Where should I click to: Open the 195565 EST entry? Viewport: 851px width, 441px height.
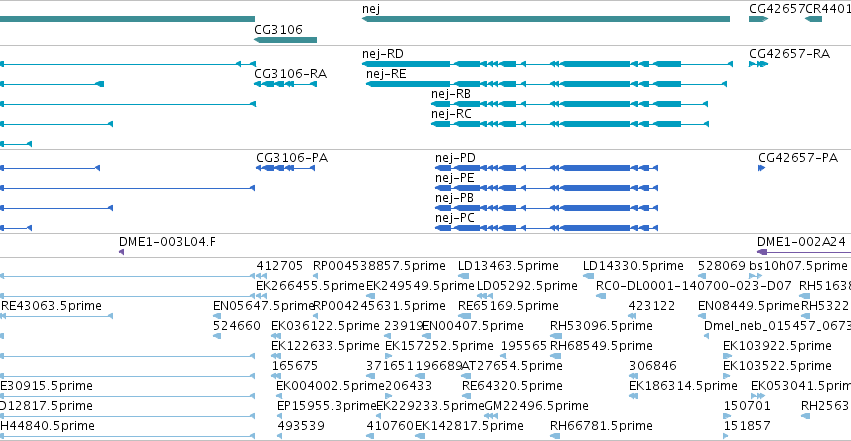tap(524, 346)
